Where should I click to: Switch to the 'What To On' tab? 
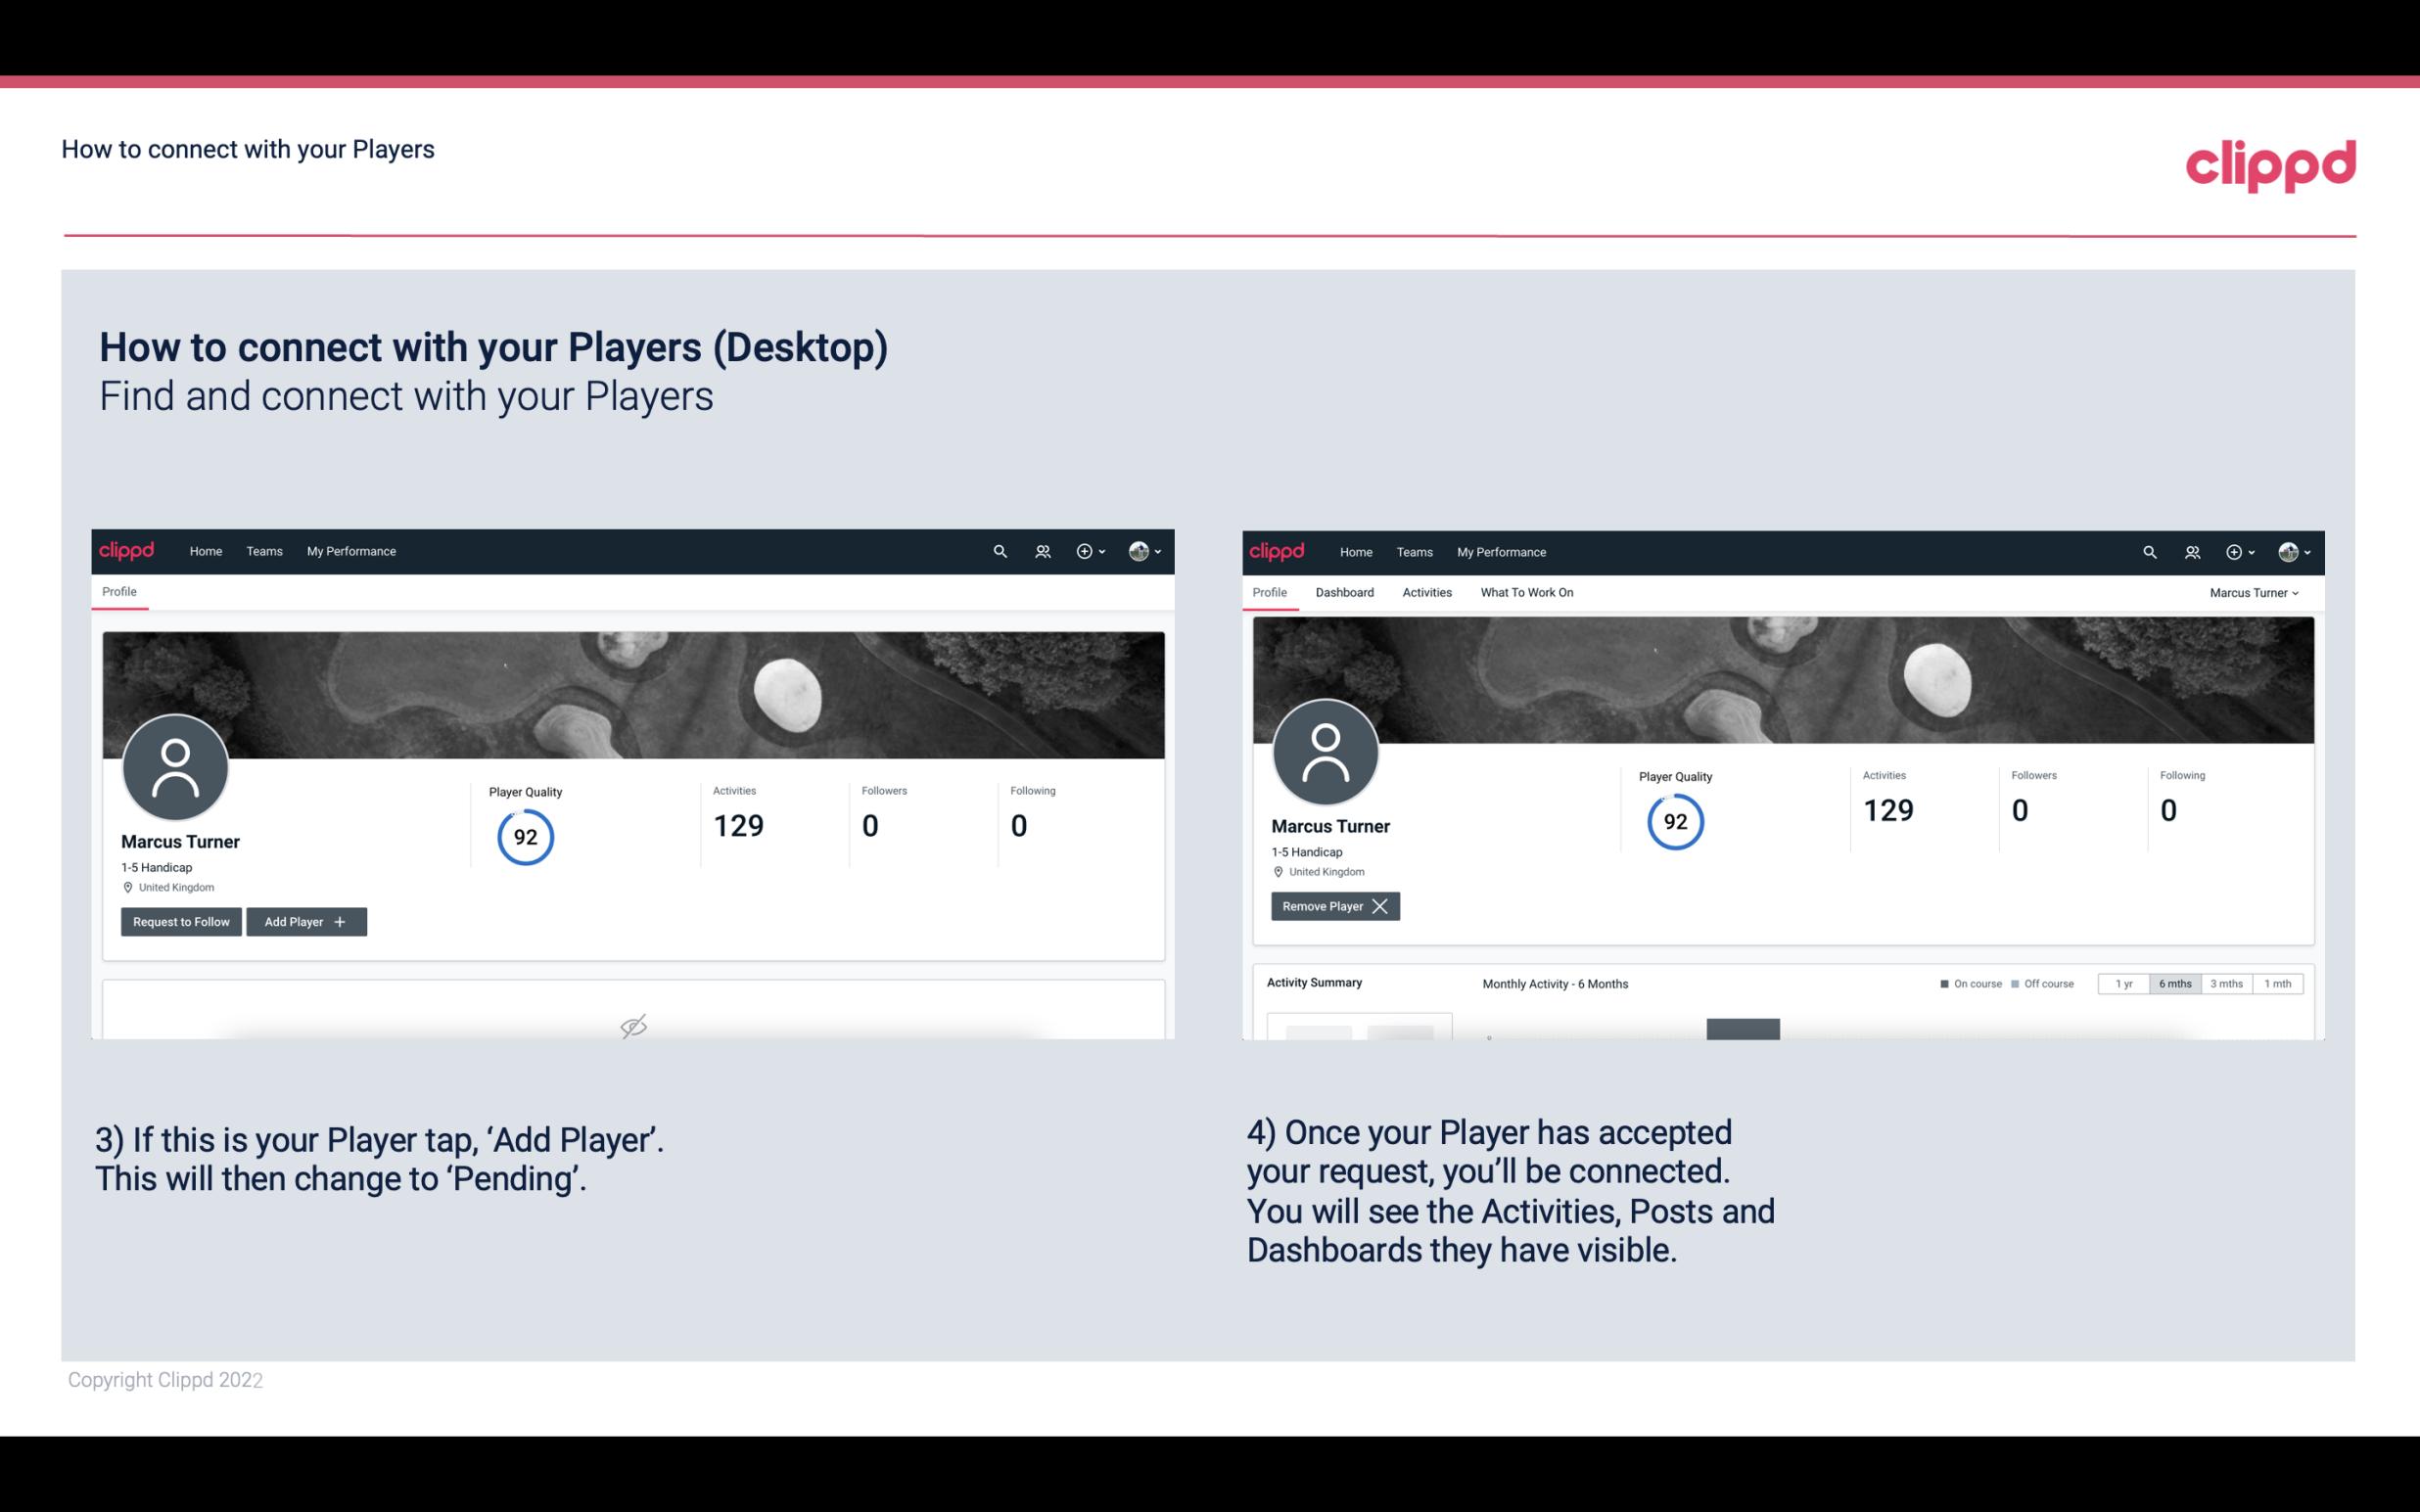[1526, 592]
